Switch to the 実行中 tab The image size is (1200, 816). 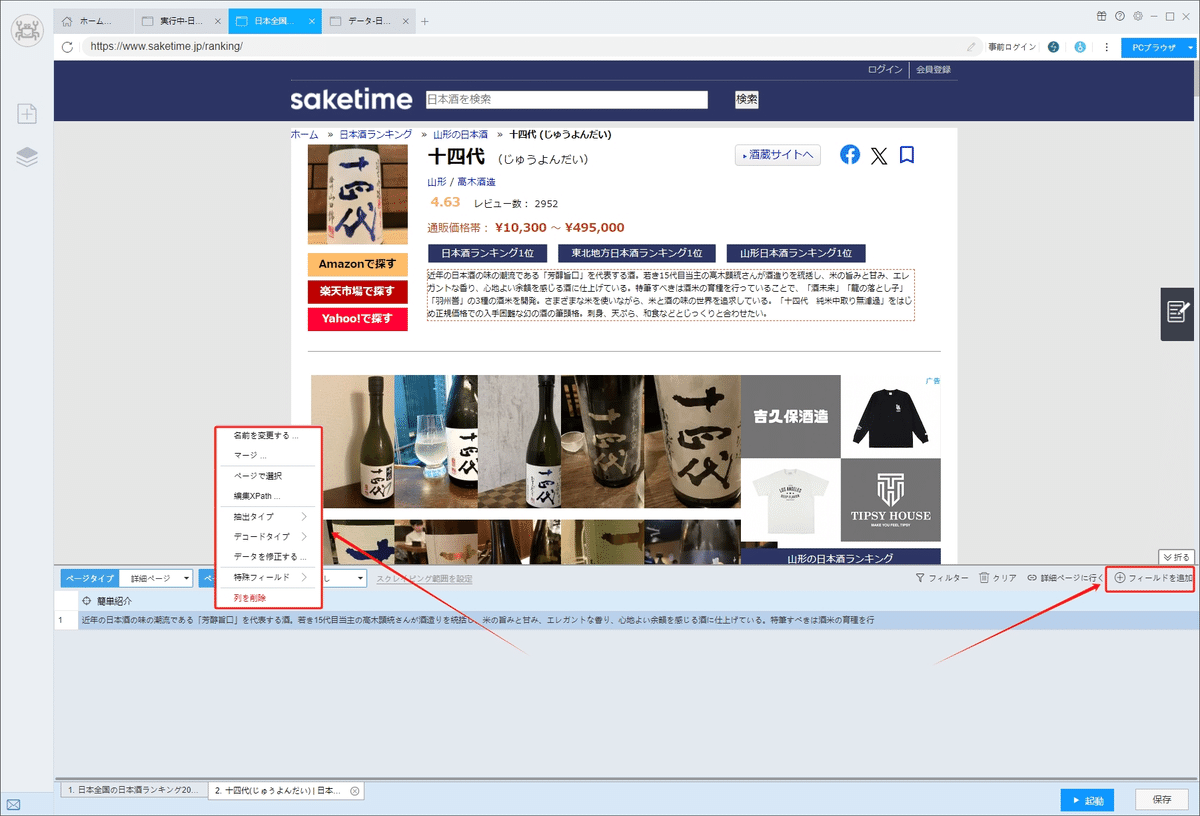coord(180,21)
